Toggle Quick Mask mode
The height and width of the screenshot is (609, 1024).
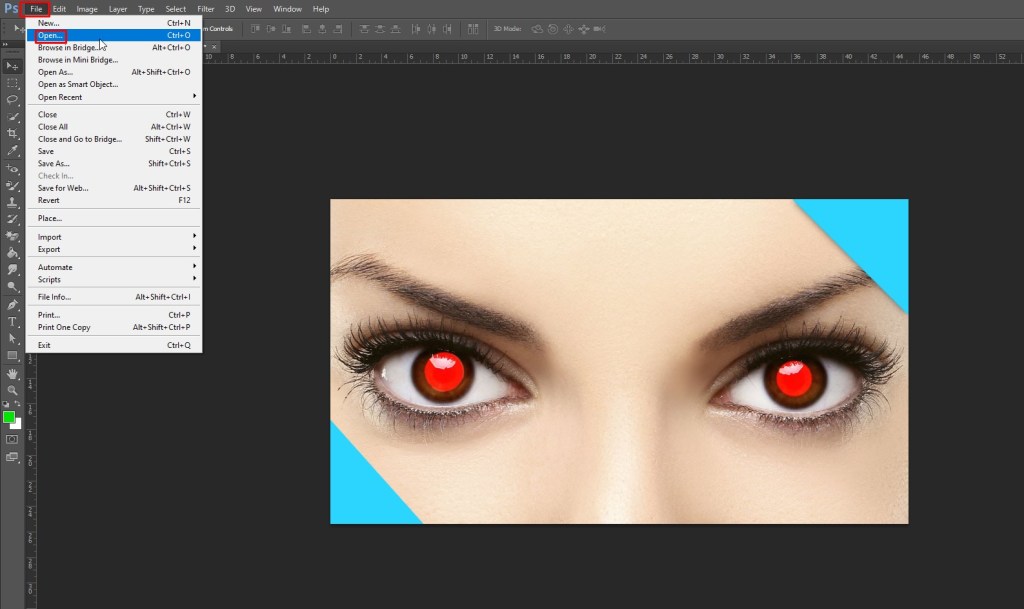pos(12,439)
